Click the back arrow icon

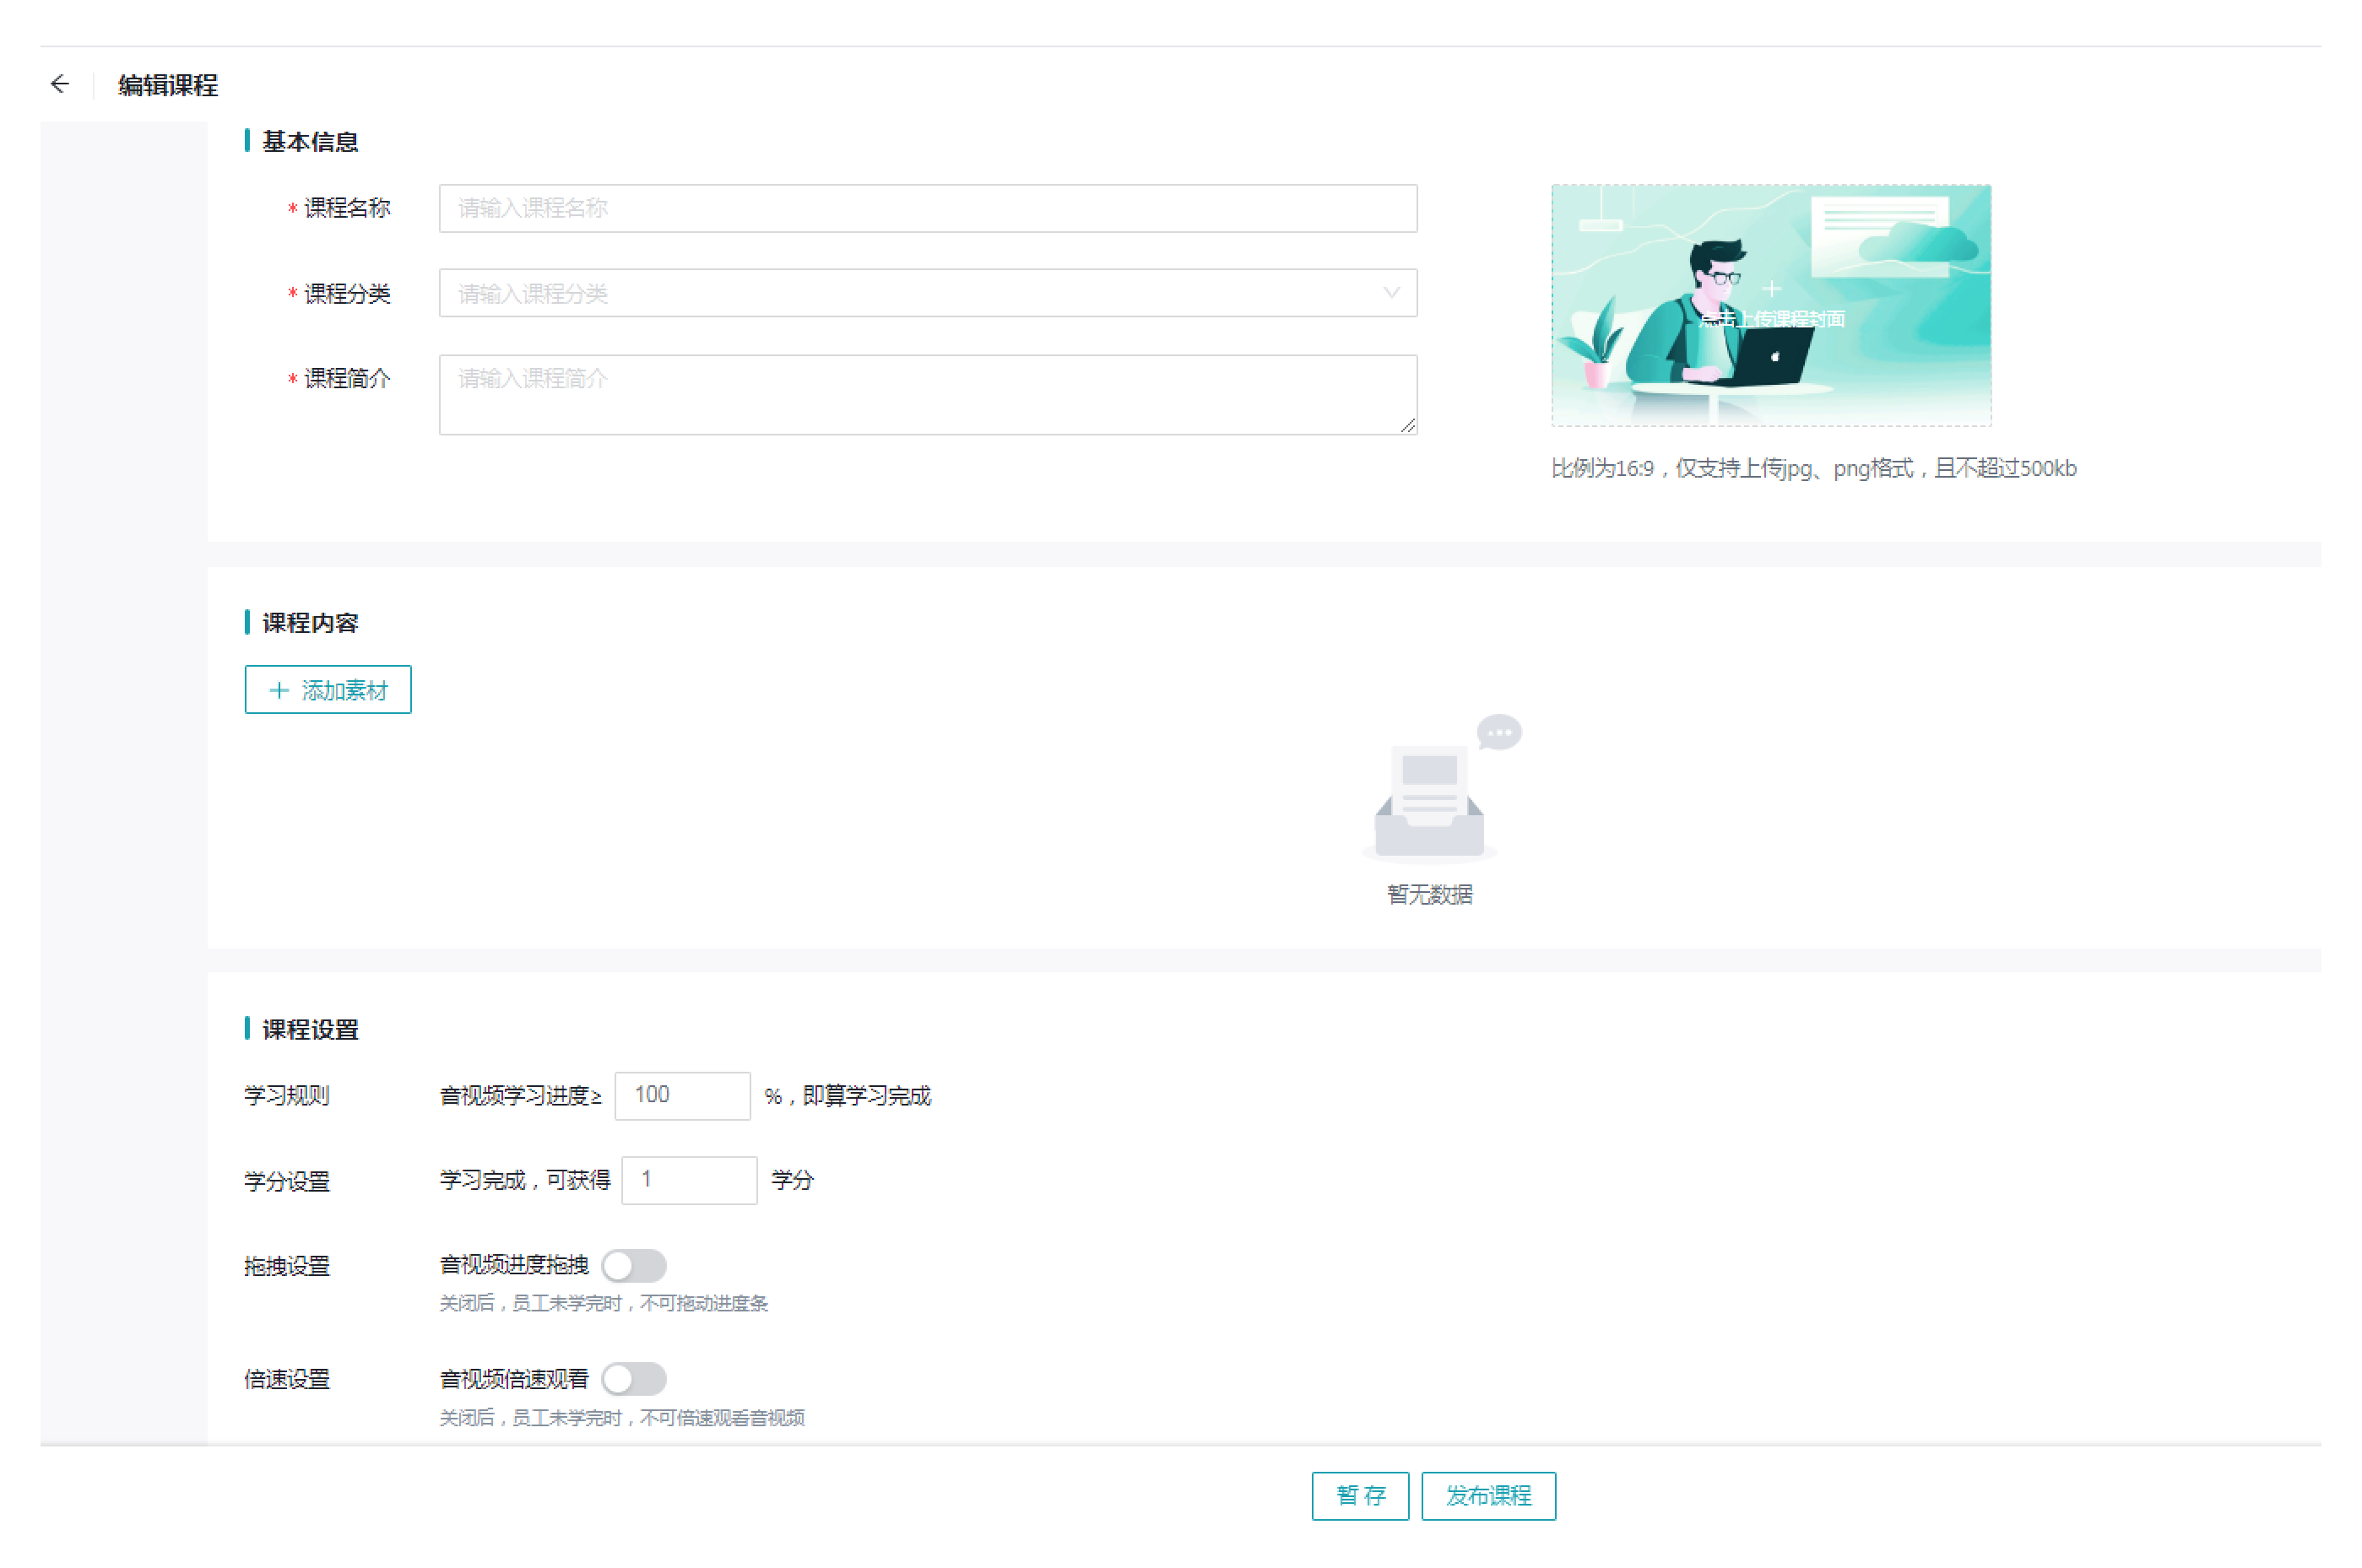coord(60,84)
